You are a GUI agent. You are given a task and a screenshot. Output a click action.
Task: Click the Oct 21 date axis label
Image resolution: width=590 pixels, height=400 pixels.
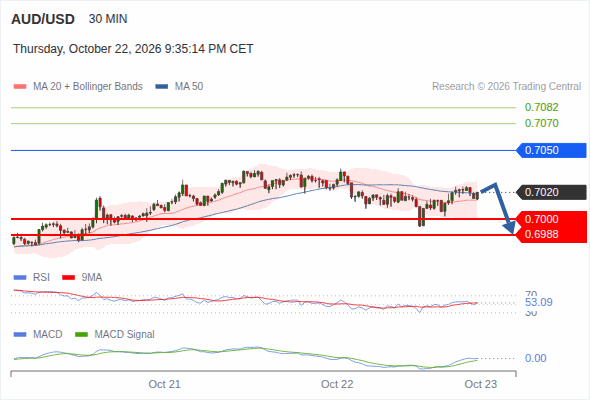pos(164,384)
